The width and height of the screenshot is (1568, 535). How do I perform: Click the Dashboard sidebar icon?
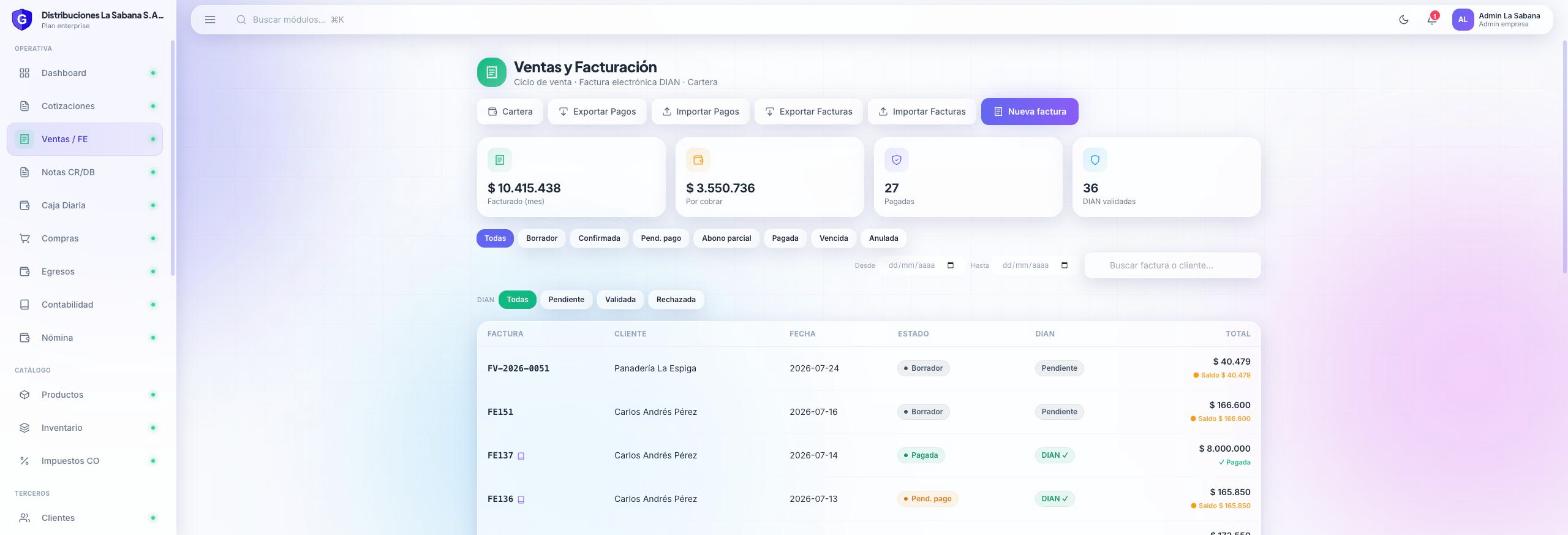point(25,73)
